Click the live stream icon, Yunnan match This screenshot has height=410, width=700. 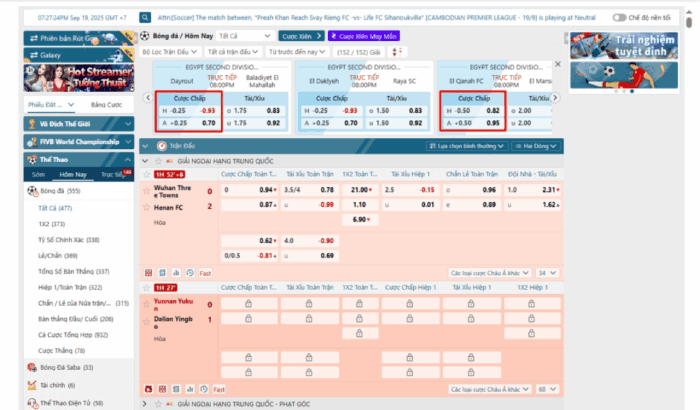149,389
